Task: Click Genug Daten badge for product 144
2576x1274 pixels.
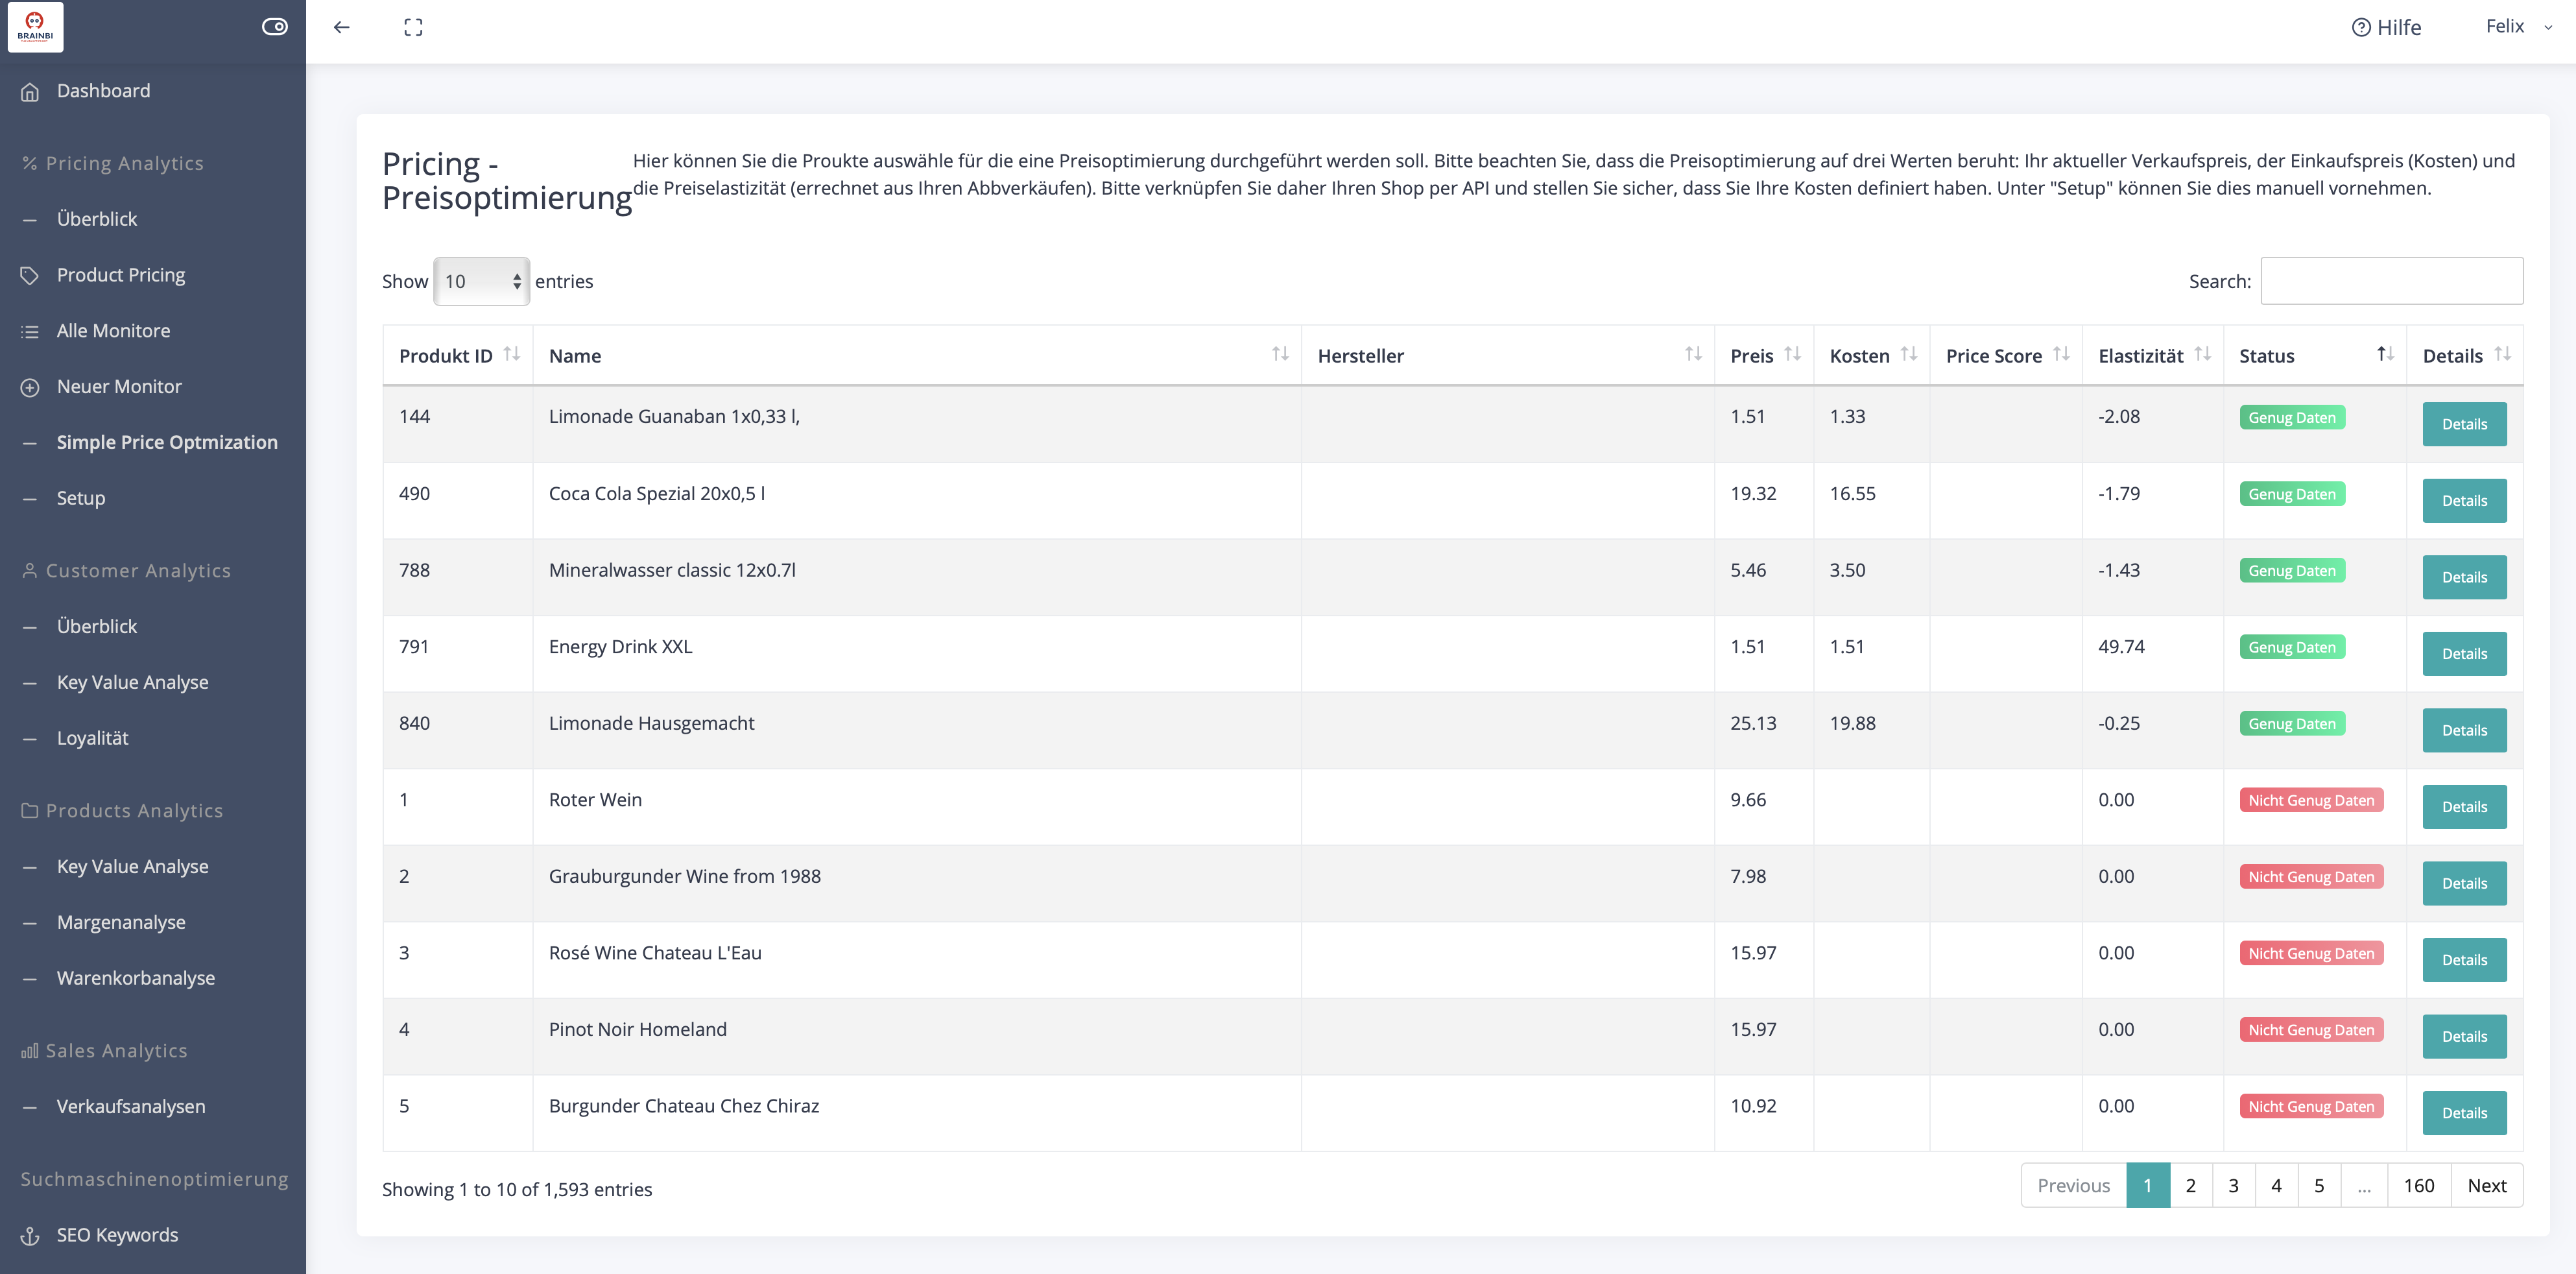Action: pyautogui.click(x=2292, y=418)
